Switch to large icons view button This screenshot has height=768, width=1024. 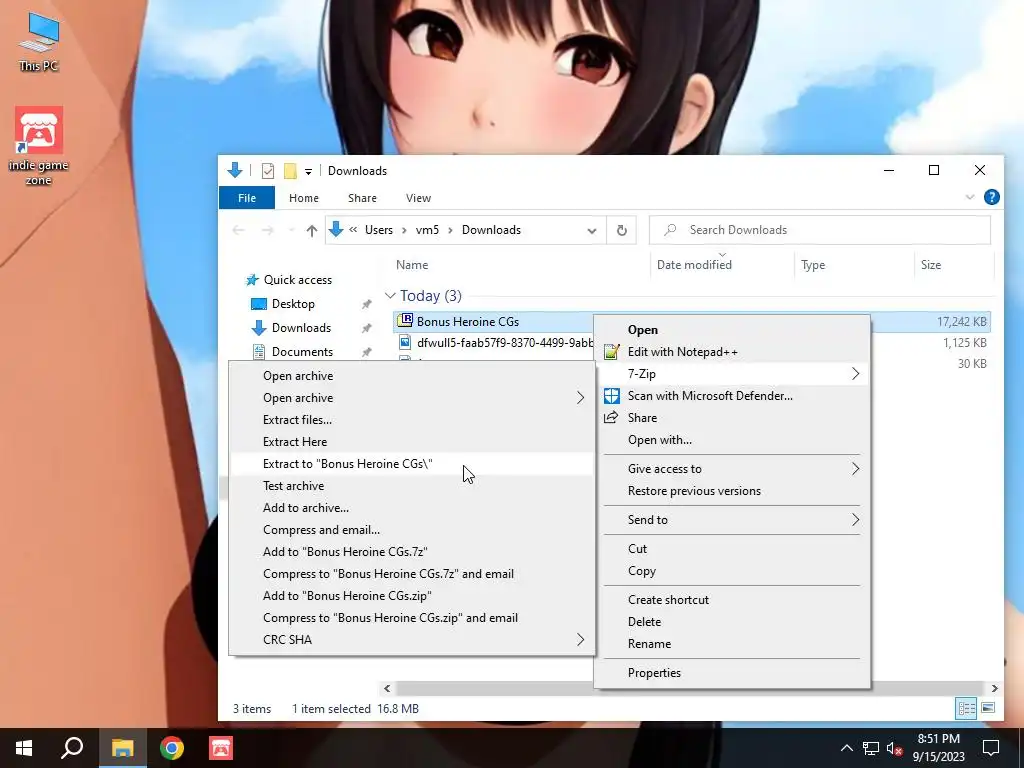988,708
